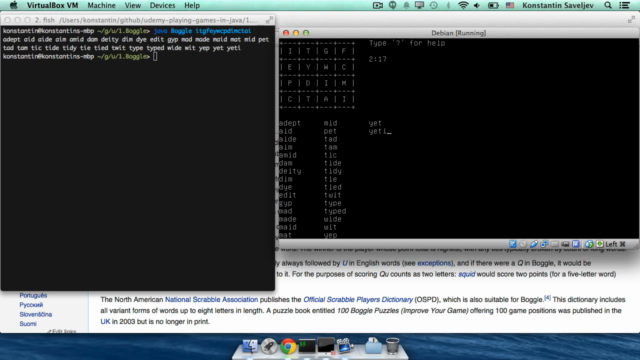Screen dimensions: 640x360
Task: Click the fullscreen arrows of the browser window
Action: click(x=631, y=19)
